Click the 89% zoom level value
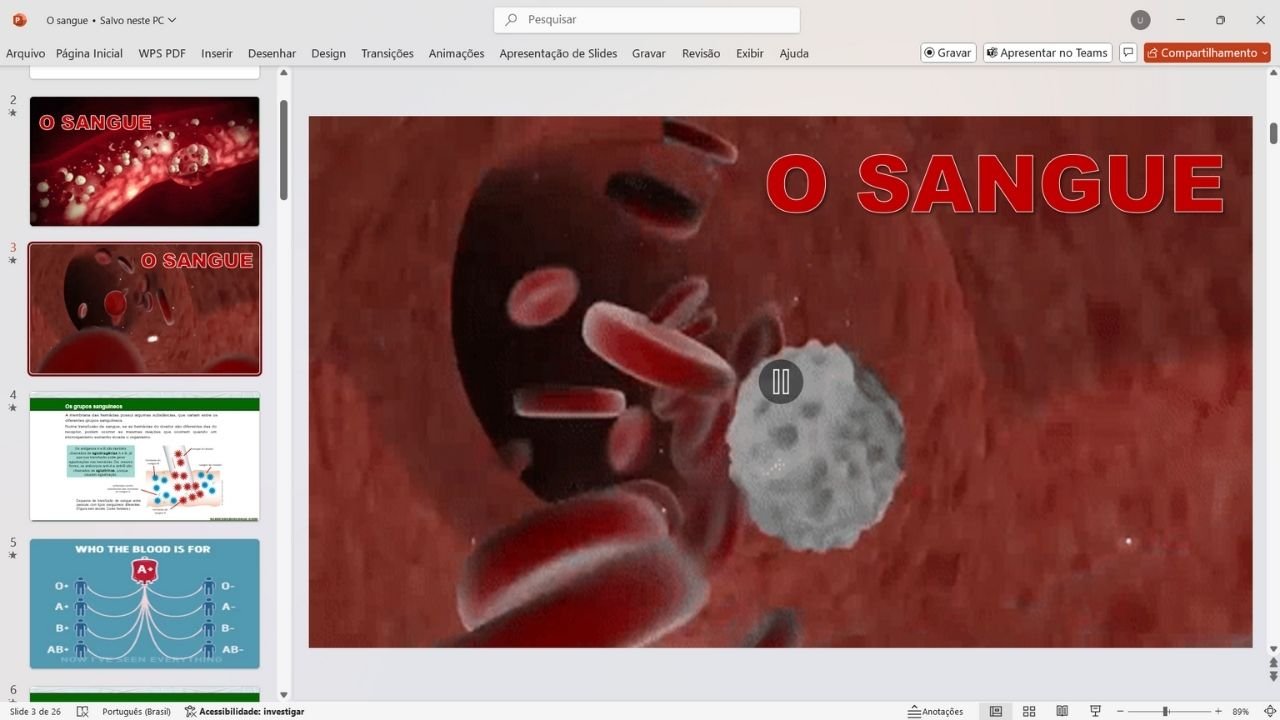This screenshot has height=720, width=1280. pos(1240,711)
